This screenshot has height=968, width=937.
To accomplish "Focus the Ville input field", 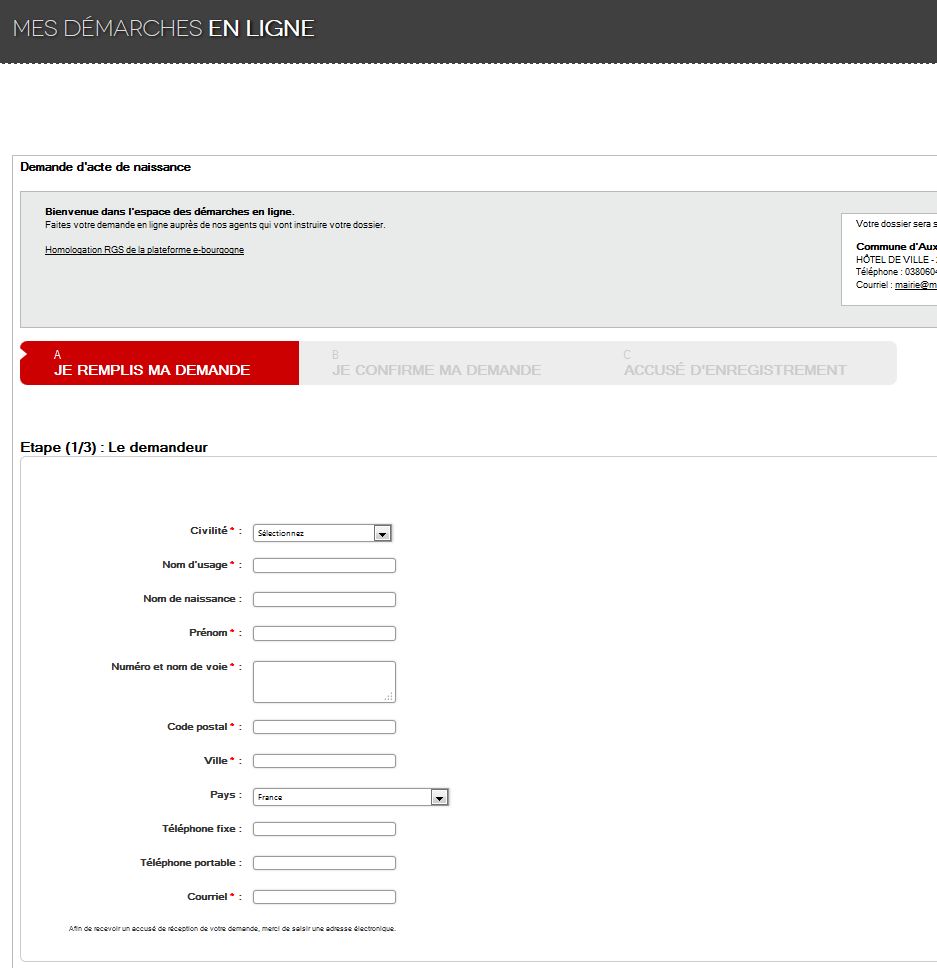I will [324, 761].
